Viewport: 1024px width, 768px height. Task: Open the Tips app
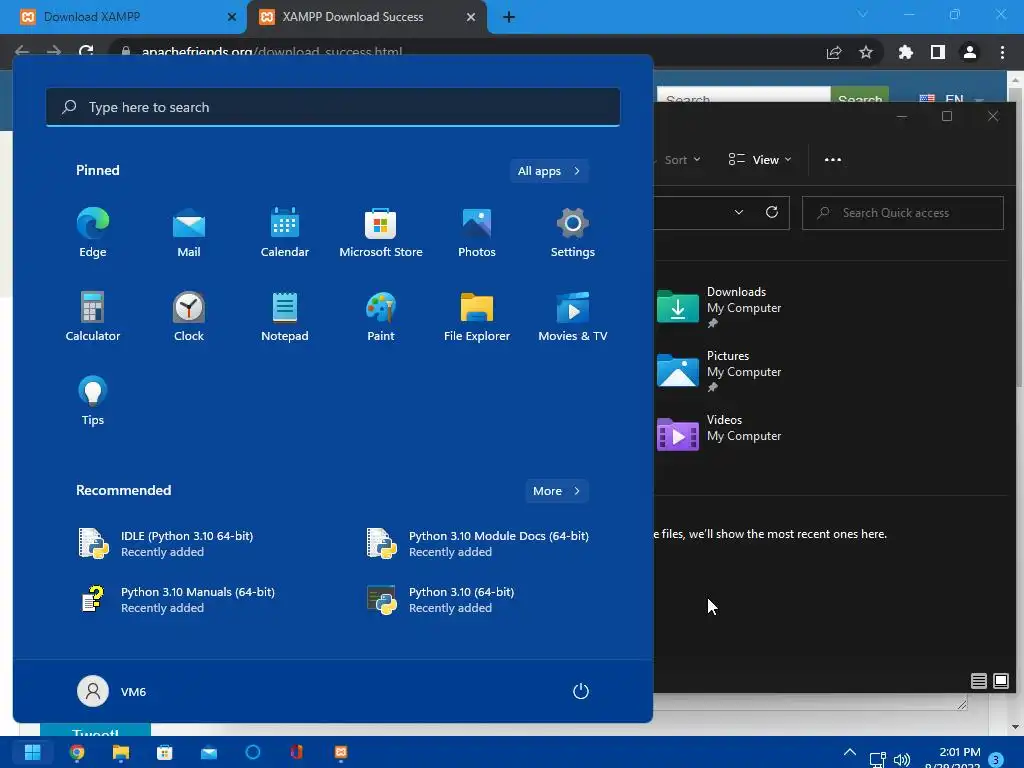(x=93, y=401)
